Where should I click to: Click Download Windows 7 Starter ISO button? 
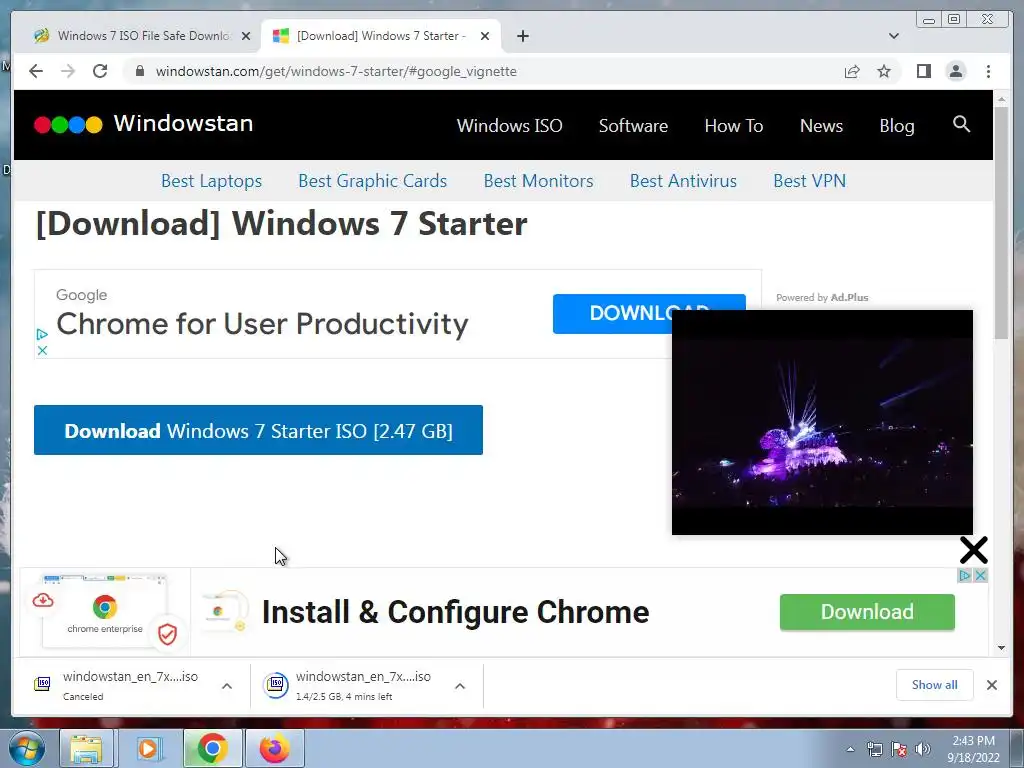tap(258, 430)
